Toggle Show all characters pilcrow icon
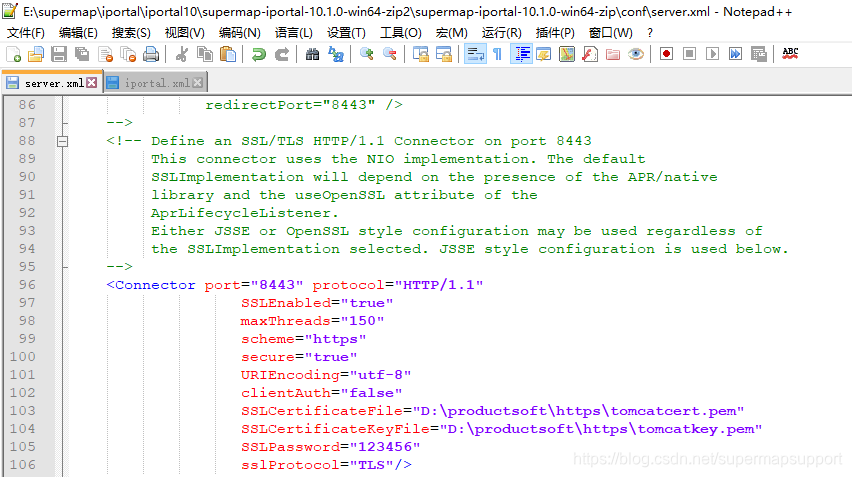The height and width of the screenshot is (477, 852). (498, 54)
